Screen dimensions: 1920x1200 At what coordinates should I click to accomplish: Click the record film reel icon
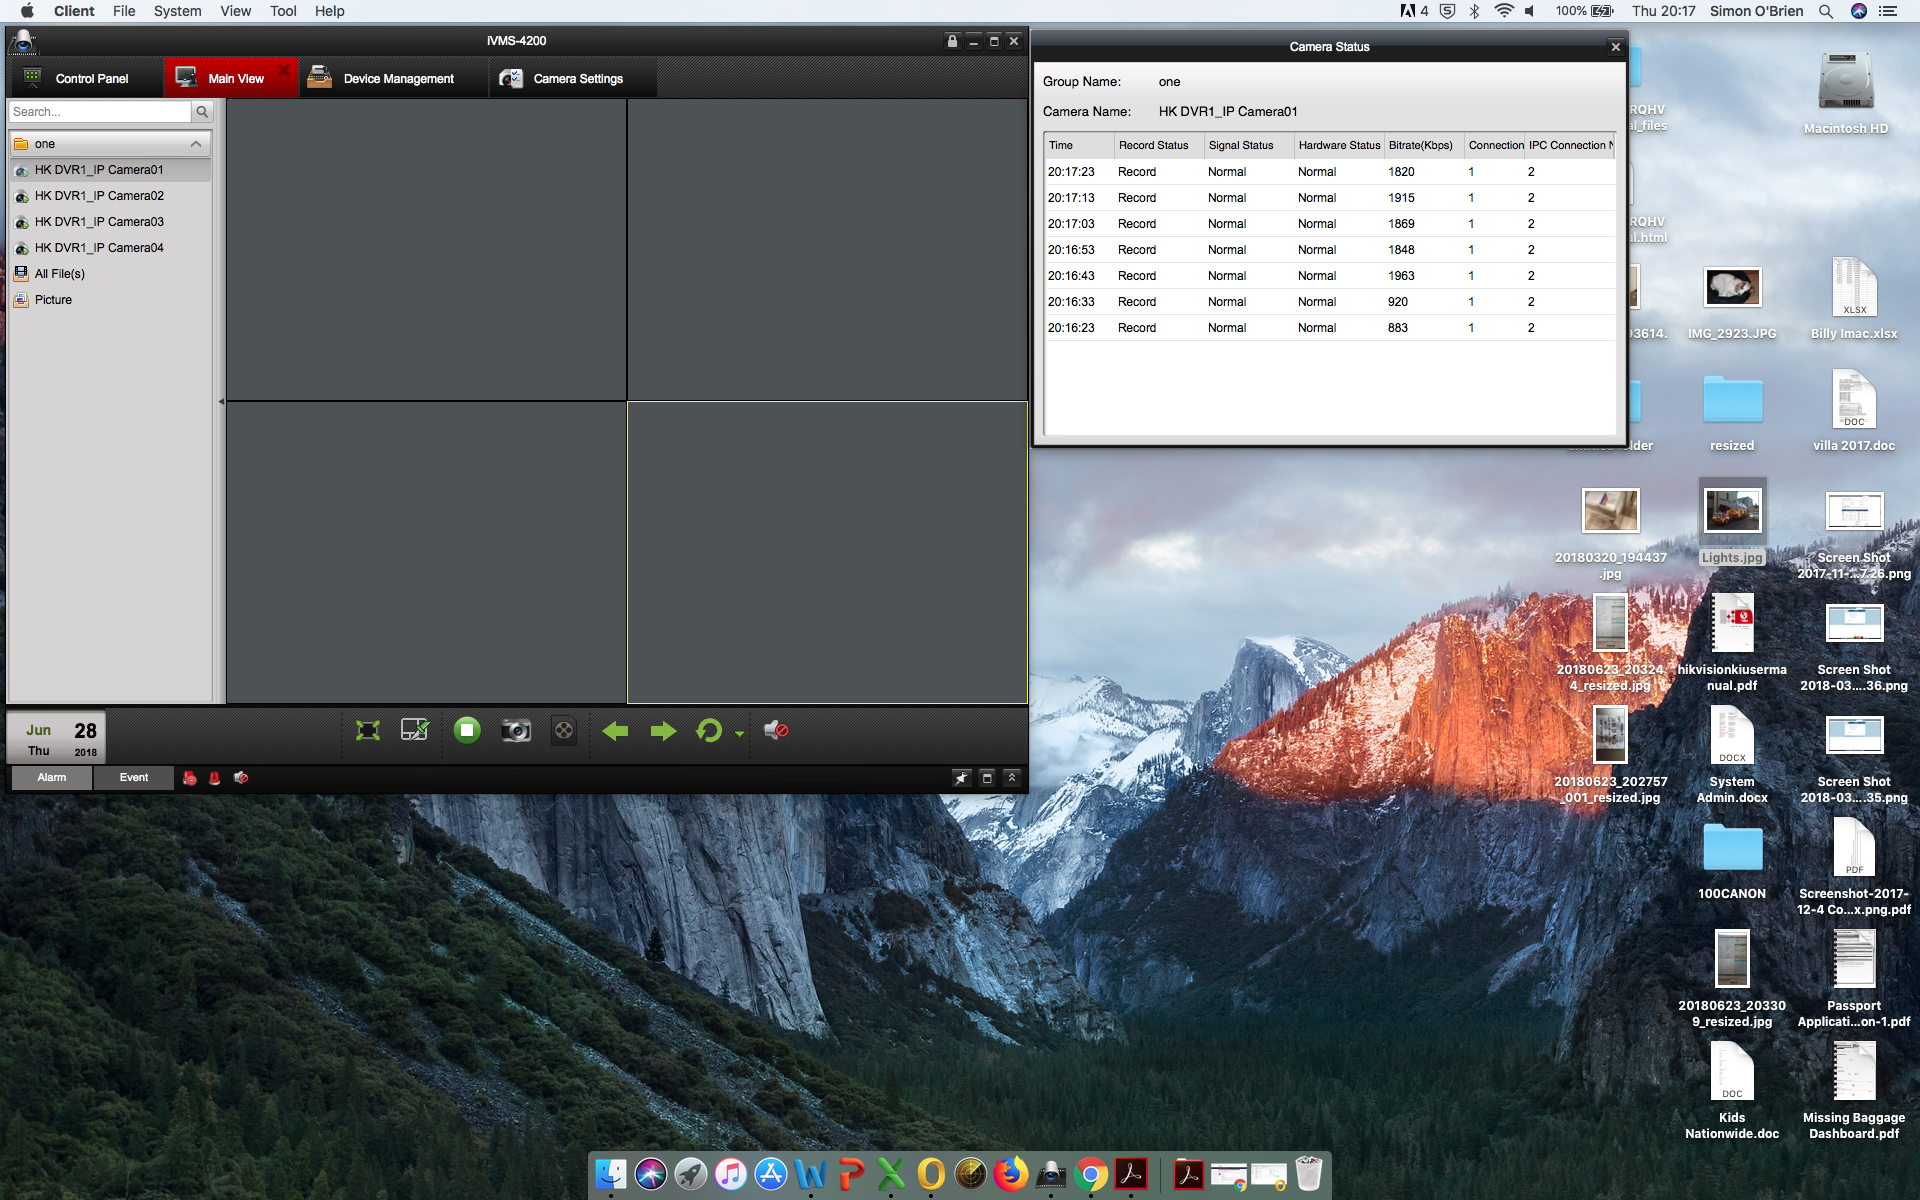click(564, 731)
